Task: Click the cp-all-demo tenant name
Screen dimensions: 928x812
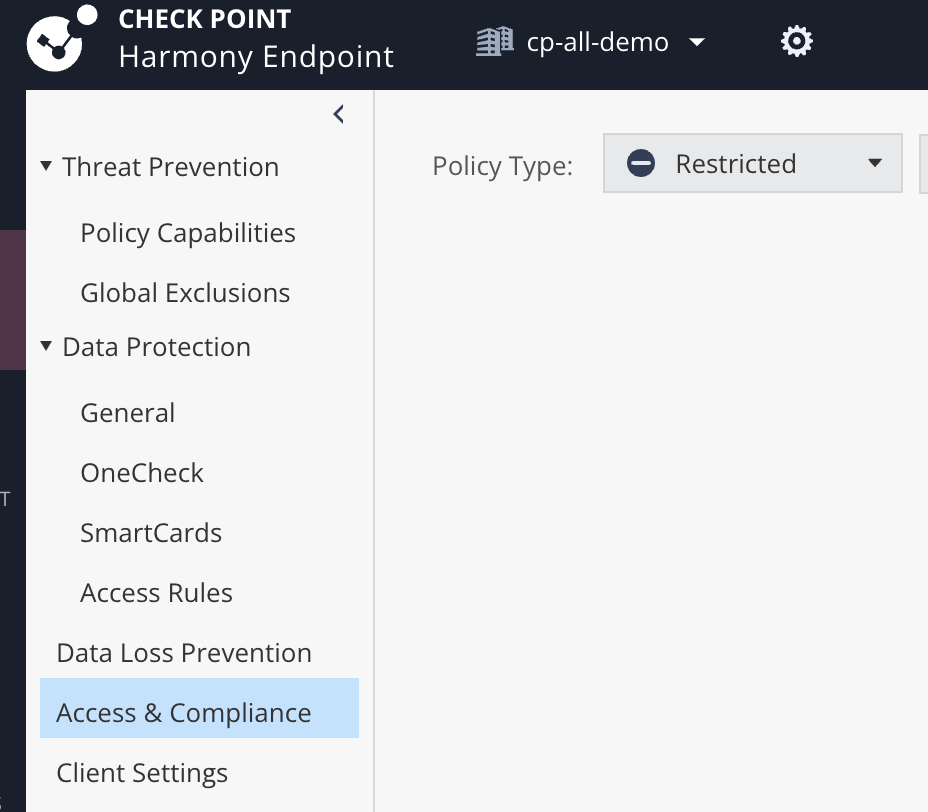Action: coord(596,42)
